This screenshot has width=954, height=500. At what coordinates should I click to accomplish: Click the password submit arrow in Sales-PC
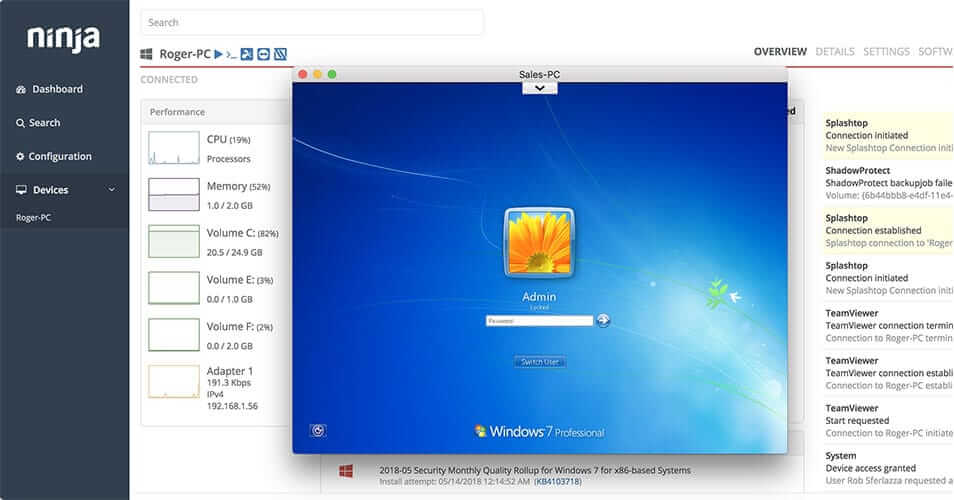[602, 320]
